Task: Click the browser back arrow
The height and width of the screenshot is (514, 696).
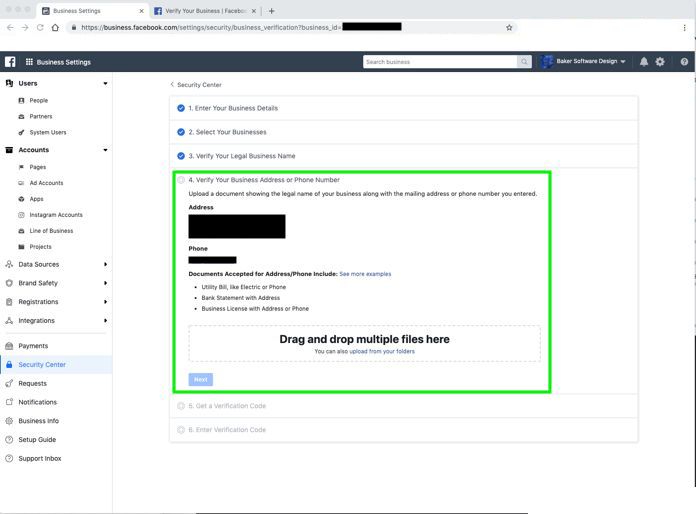Action: 10,28
